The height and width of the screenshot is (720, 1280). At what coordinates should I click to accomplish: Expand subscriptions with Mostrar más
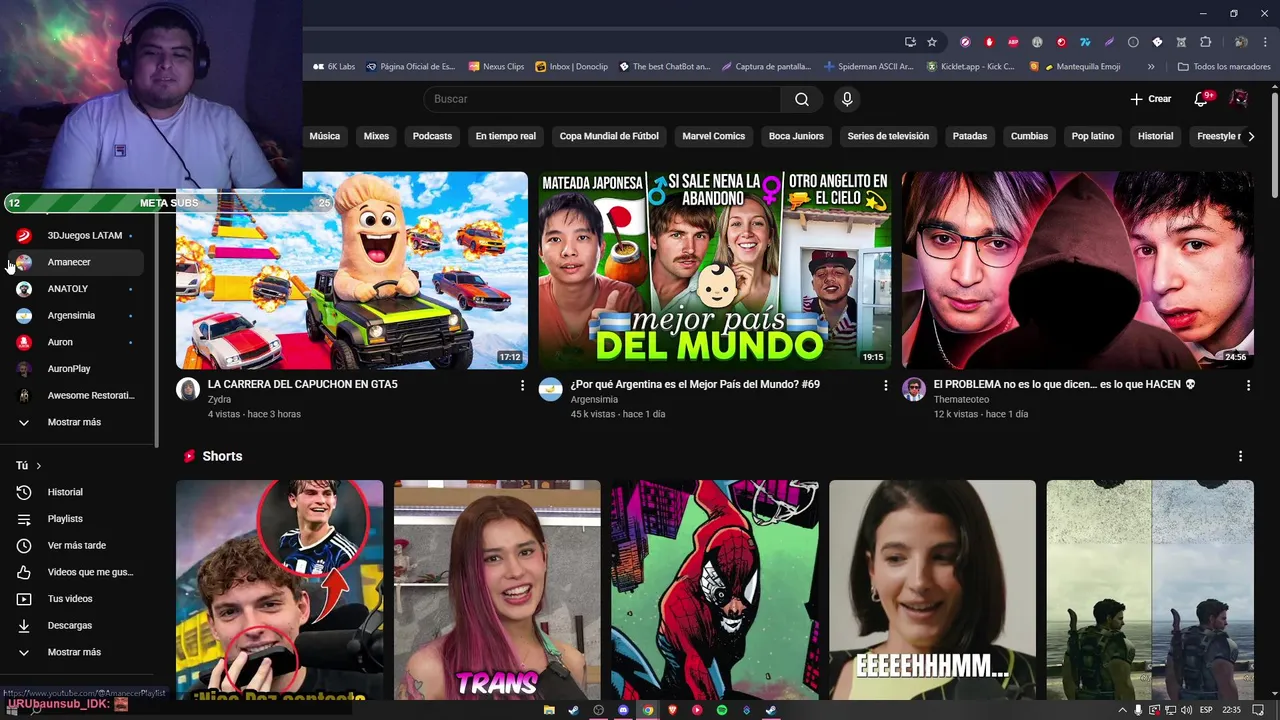pyautogui.click(x=78, y=422)
